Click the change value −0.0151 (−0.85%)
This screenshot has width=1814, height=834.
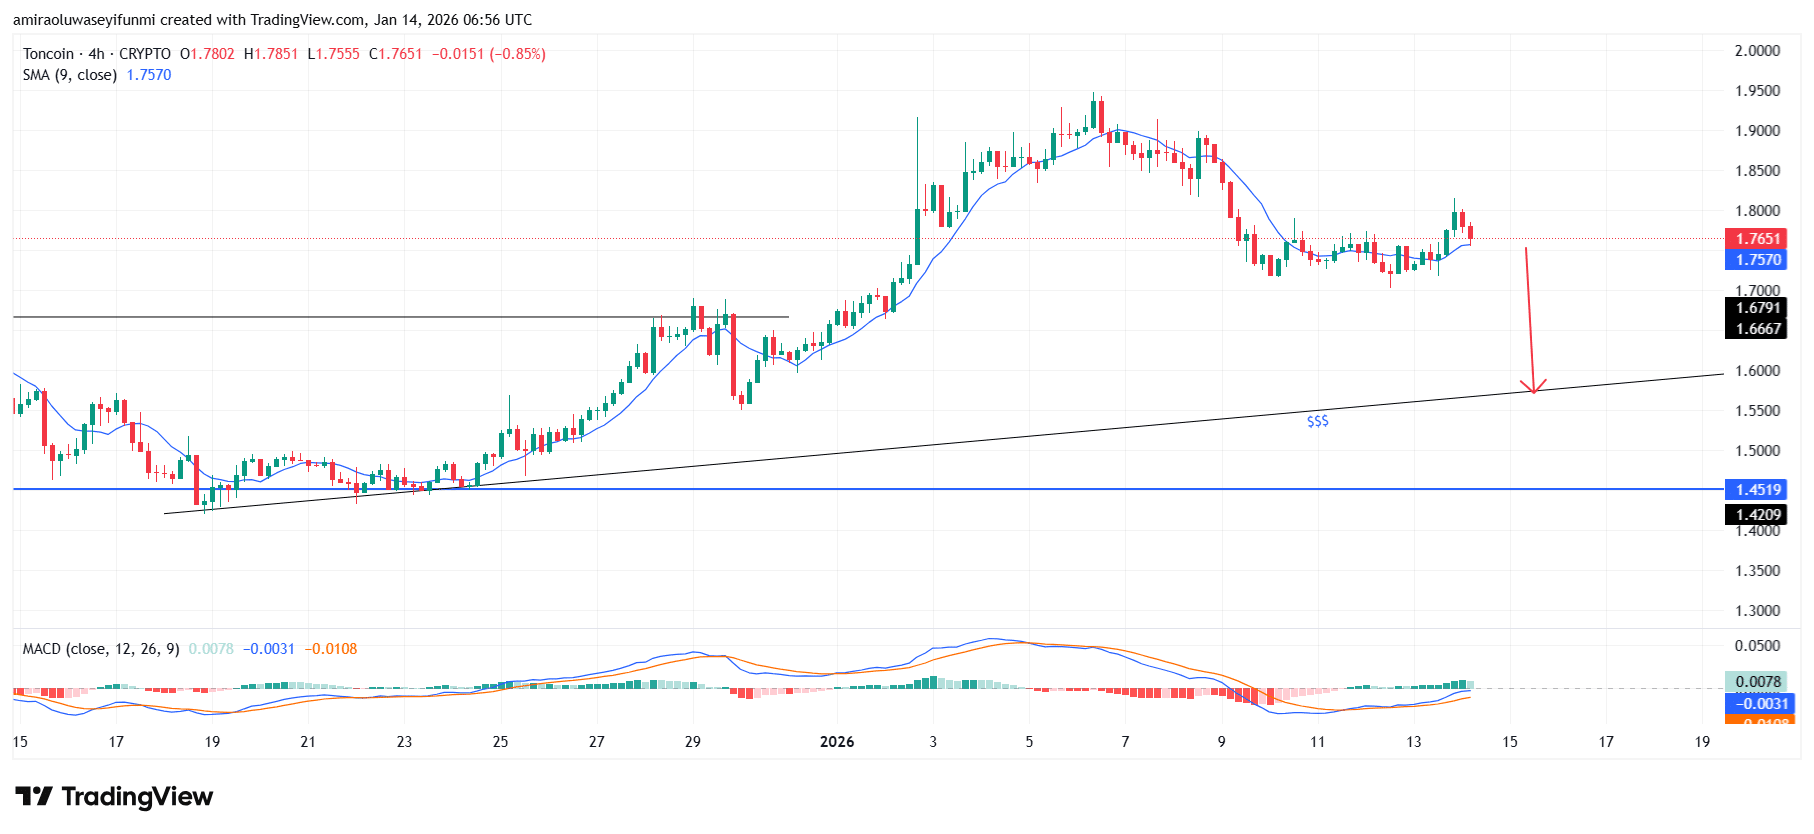coord(489,54)
